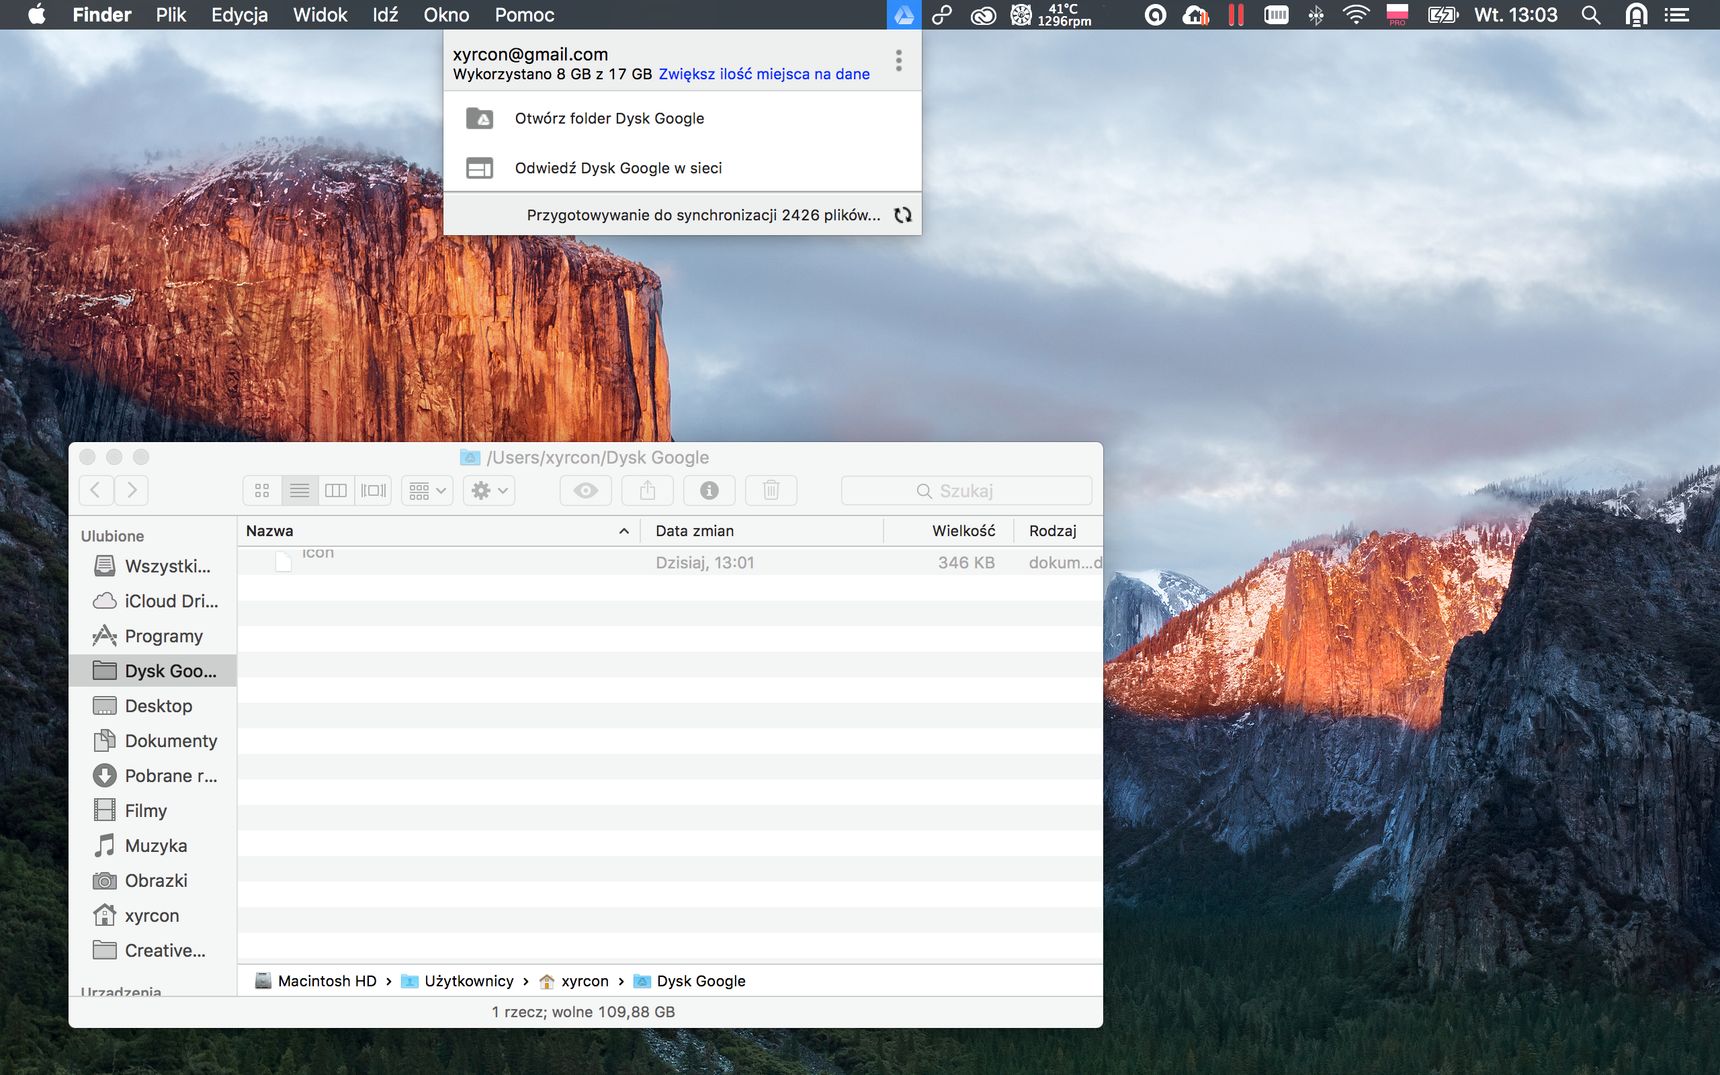Image resolution: width=1720 pixels, height=1075 pixels.
Task: Click the Finder back navigation arrow
Action: click(96, 490)
